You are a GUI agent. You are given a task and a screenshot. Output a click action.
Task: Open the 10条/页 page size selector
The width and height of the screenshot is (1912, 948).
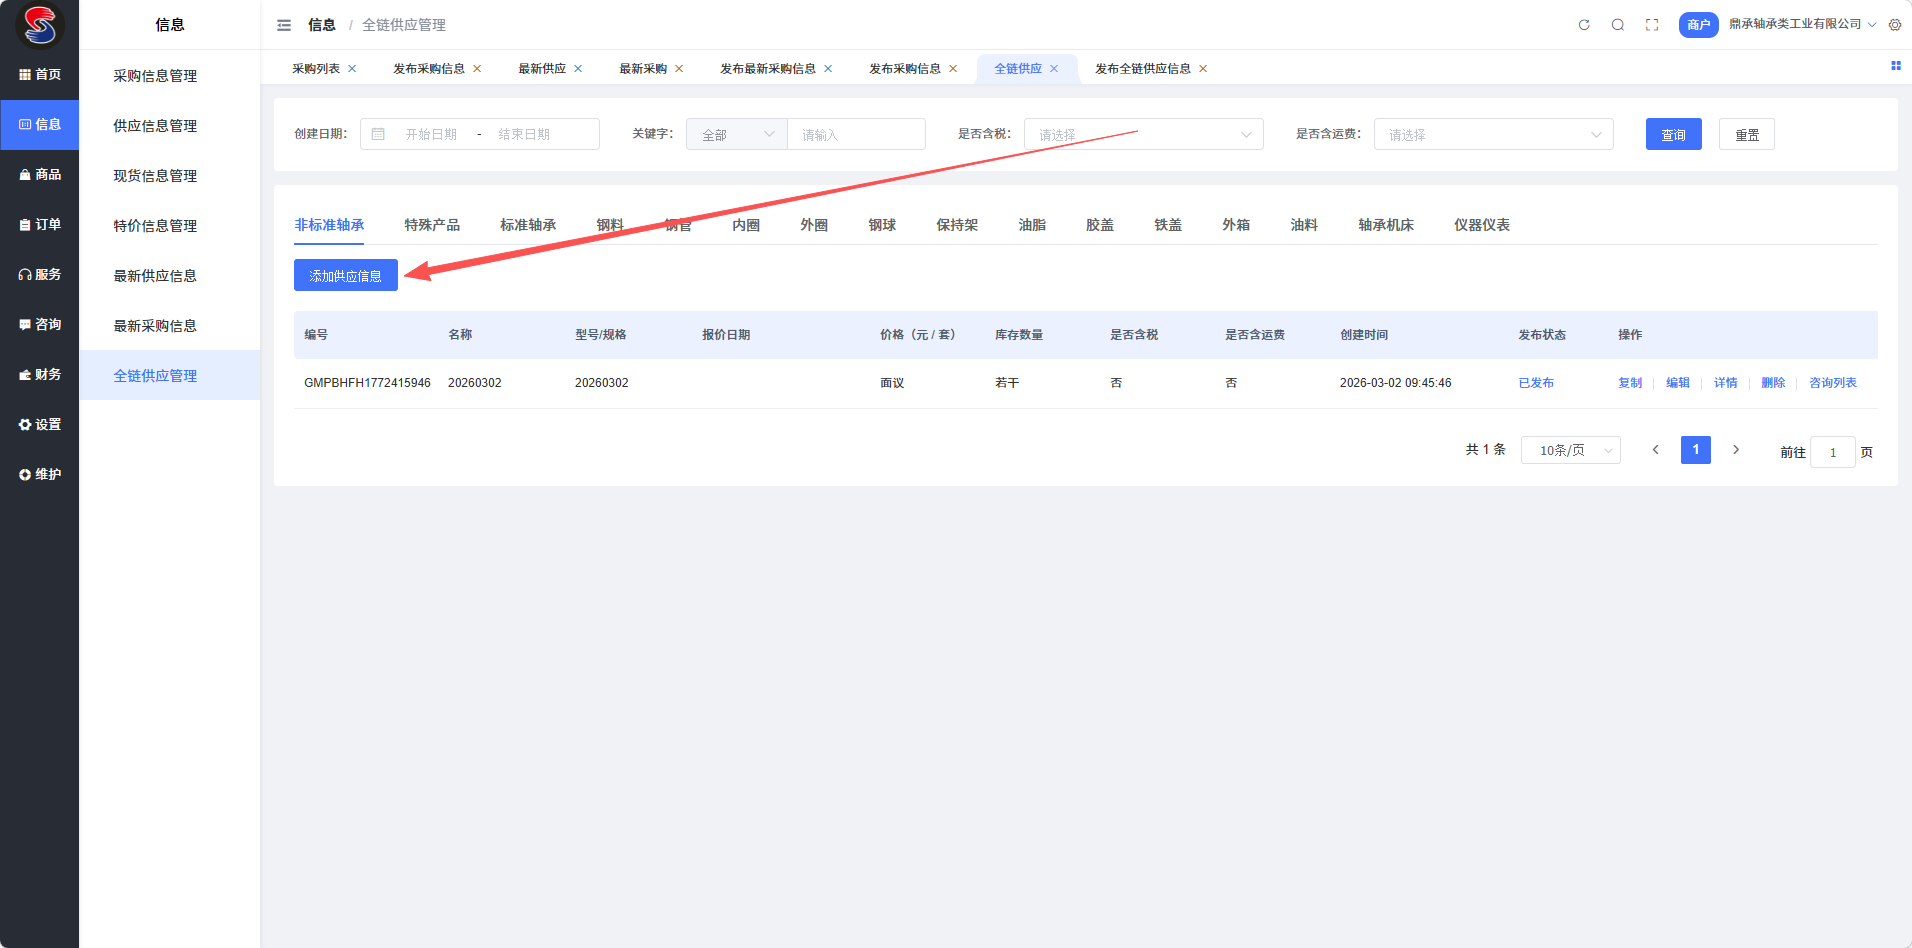tap(1570, 450)
